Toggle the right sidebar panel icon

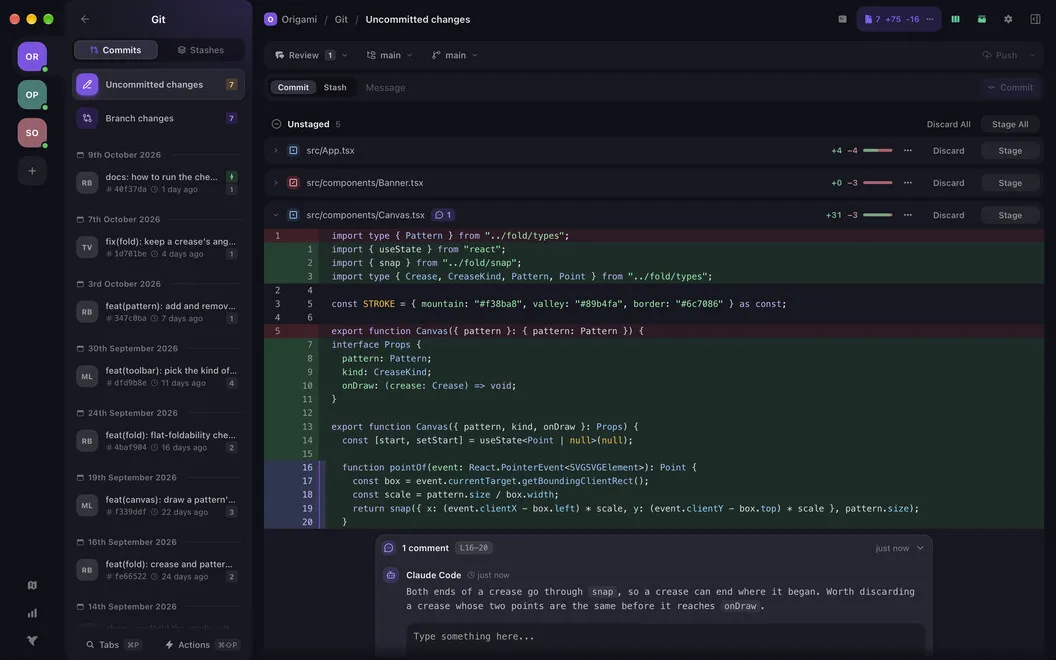pos(1035,19)
